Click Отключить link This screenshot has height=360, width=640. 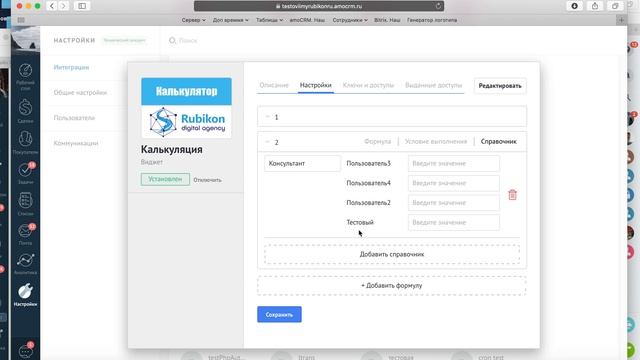207,180
